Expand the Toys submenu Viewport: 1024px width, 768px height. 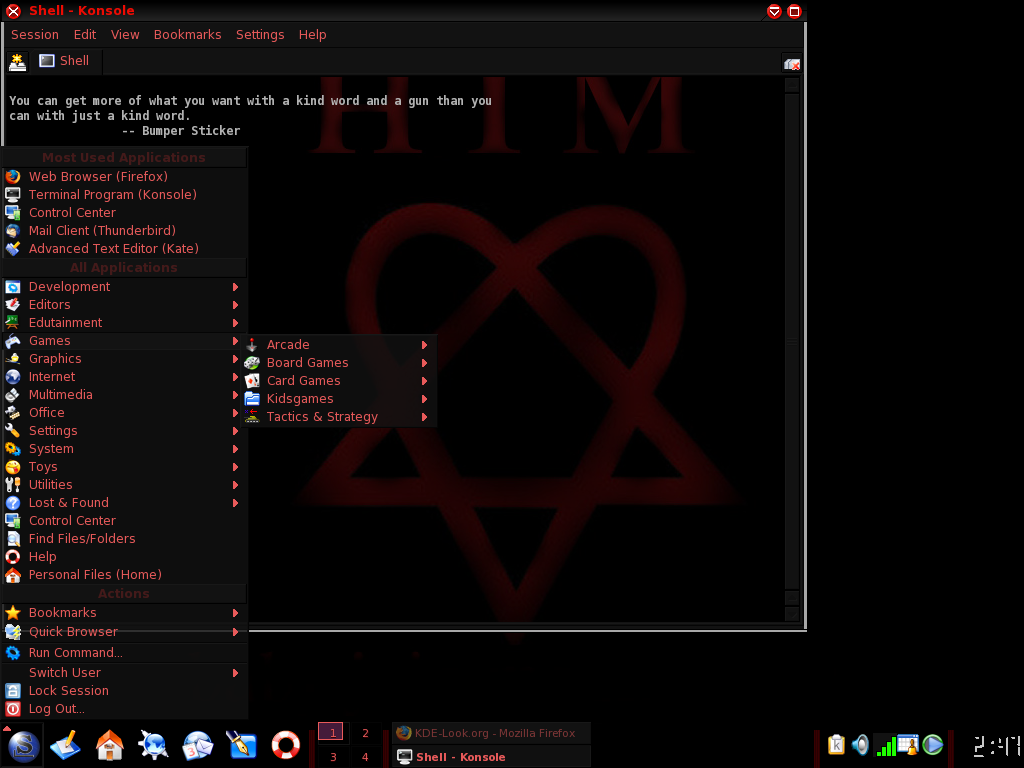click(124, 467)
